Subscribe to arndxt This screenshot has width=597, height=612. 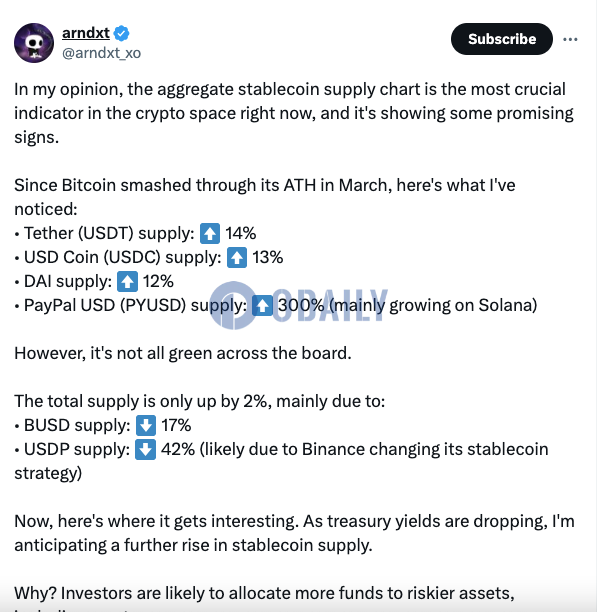tap(502, 39)
